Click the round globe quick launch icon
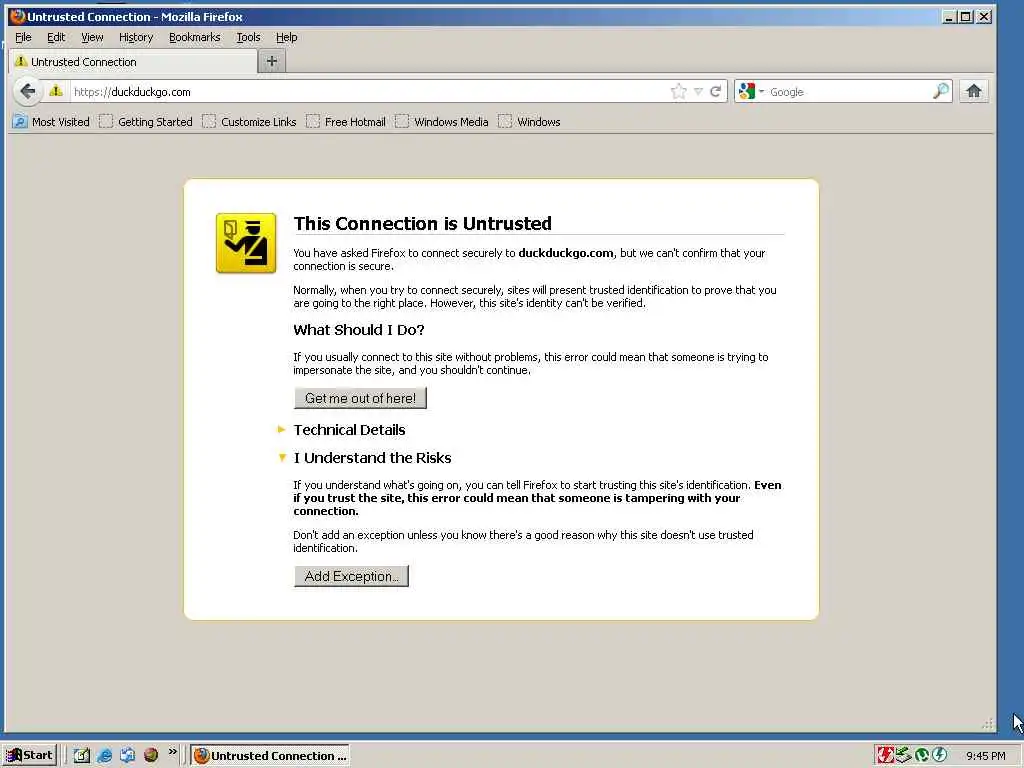This screenshot has width=1024, height=768. pos(151,755)
